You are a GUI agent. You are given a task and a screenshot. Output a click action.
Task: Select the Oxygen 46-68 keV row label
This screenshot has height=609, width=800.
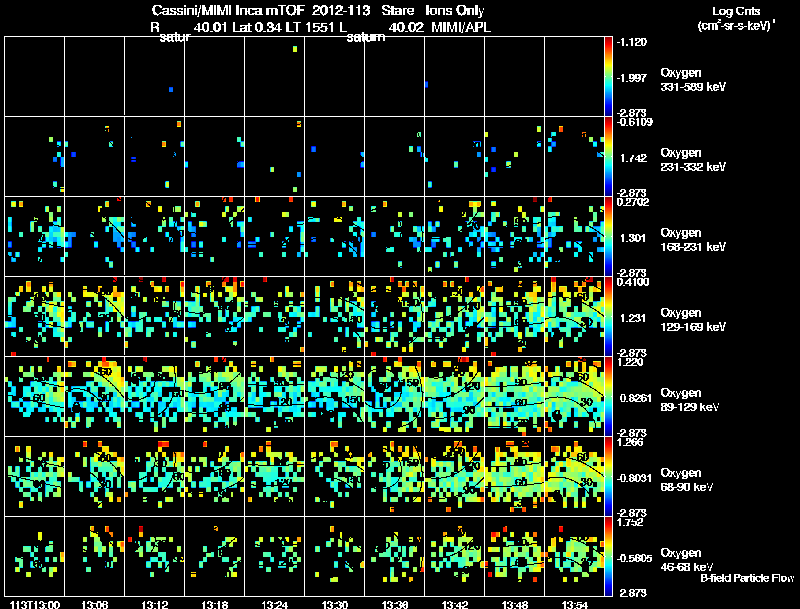coord(687,560)
